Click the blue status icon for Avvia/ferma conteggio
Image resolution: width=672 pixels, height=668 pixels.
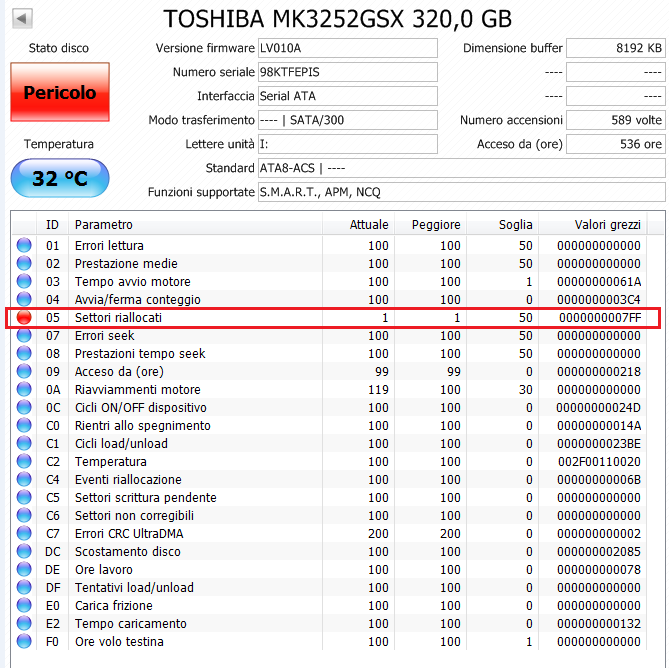coord(24,299)
